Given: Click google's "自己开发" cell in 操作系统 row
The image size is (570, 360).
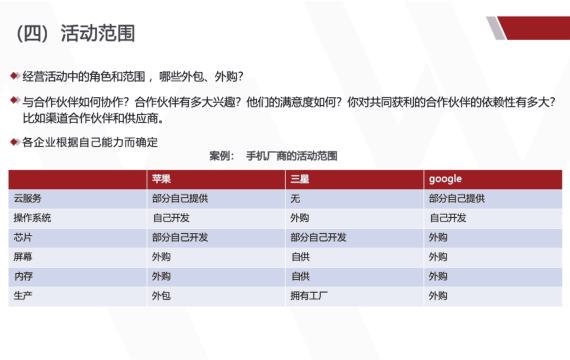Looking at the screenshot, I should (x=493, y=218).
